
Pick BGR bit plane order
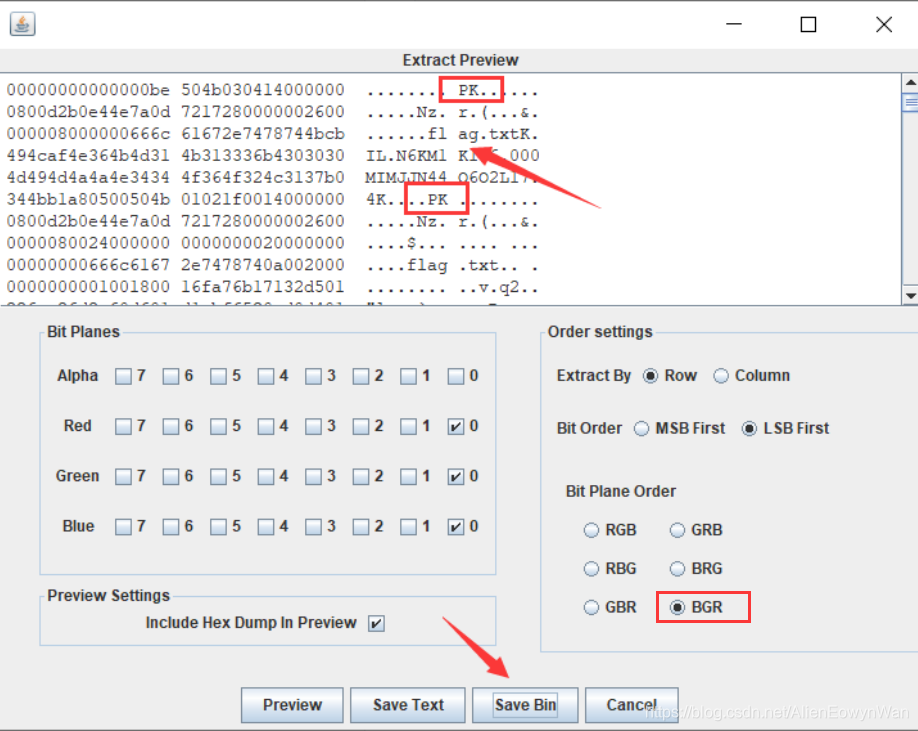(x=677, y=608)
